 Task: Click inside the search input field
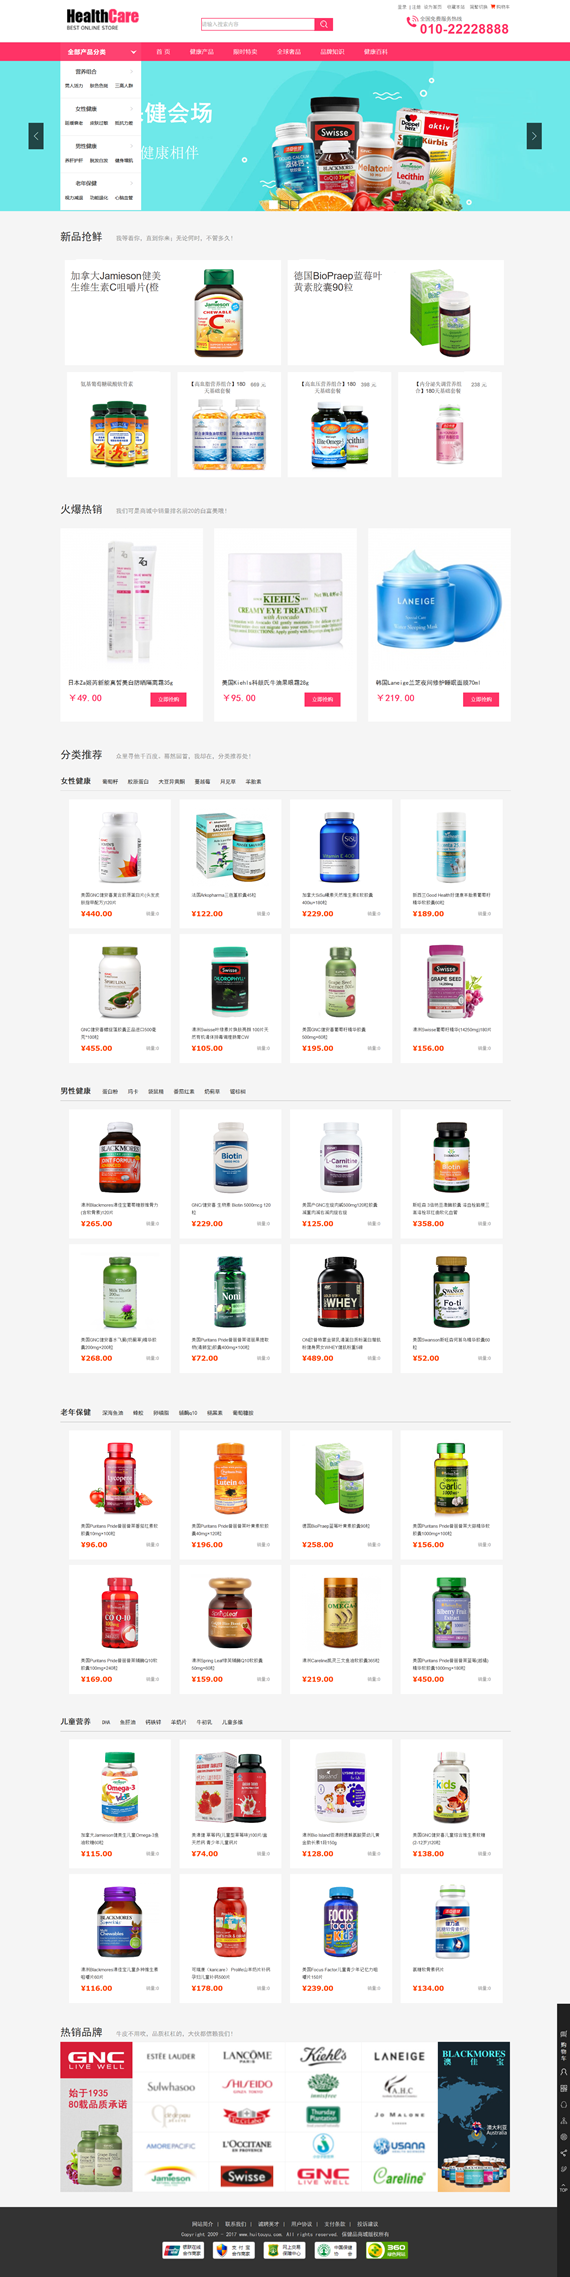coord(257,24)
